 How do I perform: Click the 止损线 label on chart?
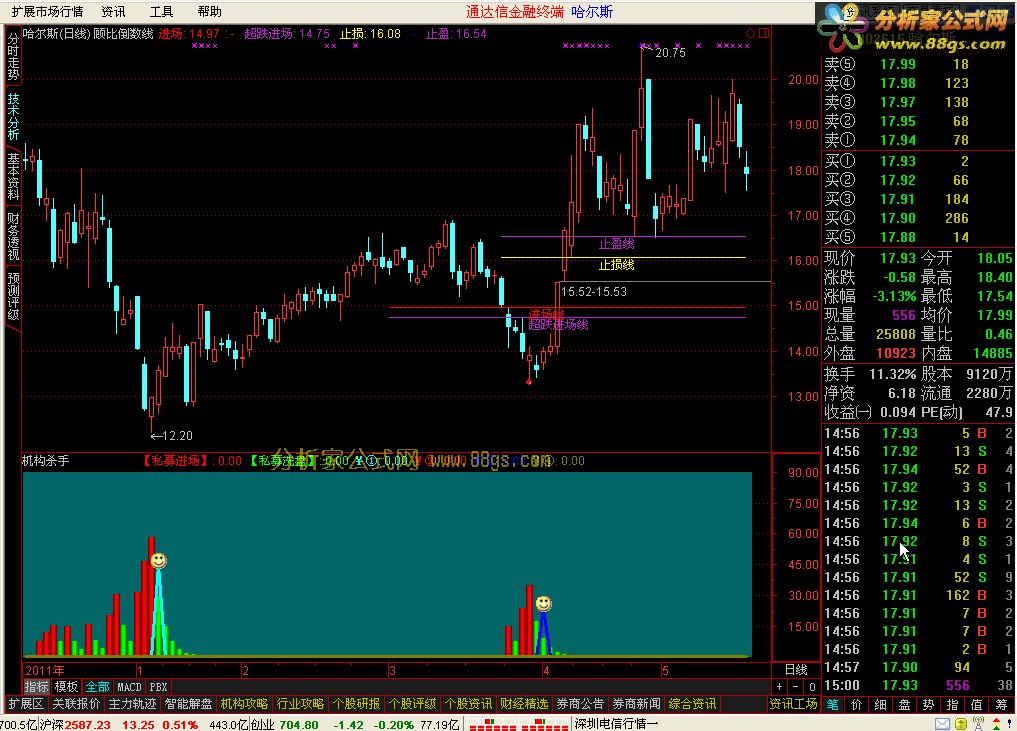click(x=616, y=265)
